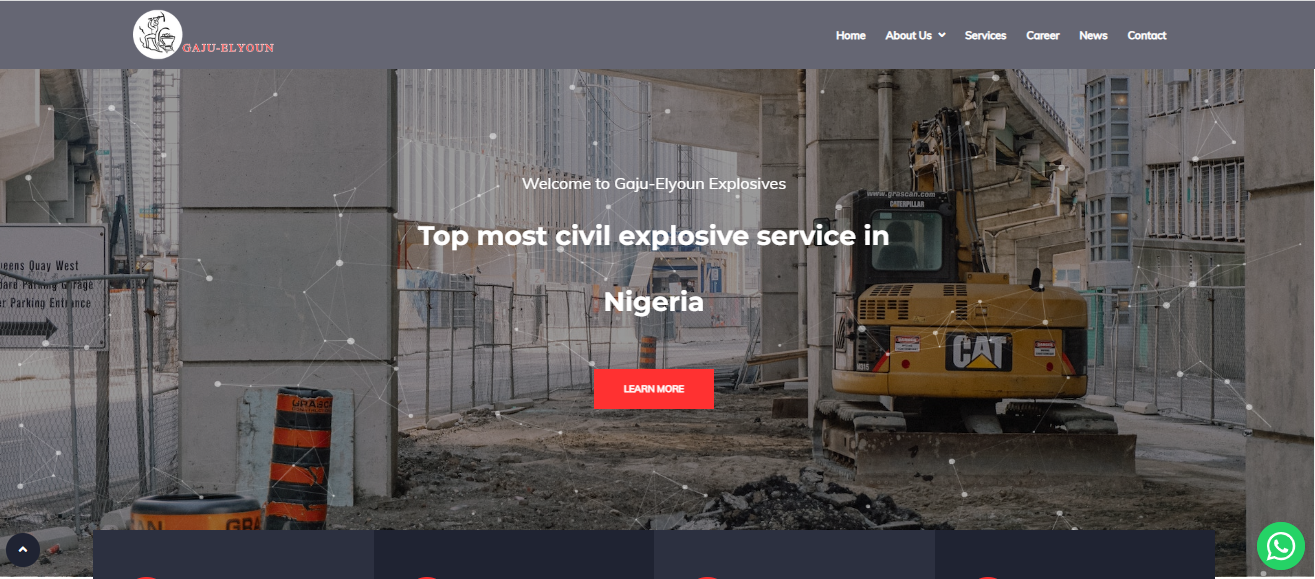
Task: Select the third dark feature card
Action: click(794, 554)
